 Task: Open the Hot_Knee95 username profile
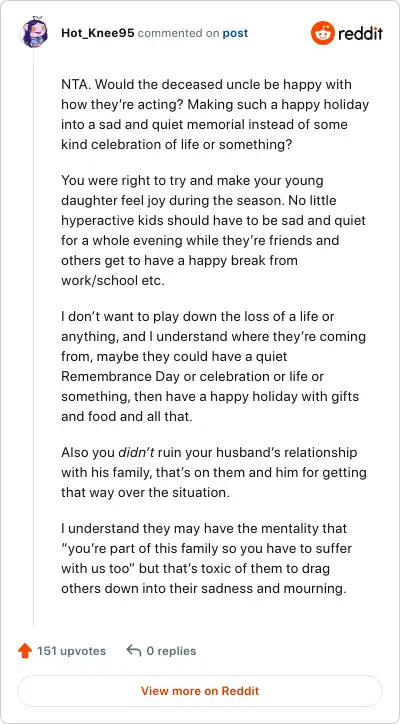(97, 33)
